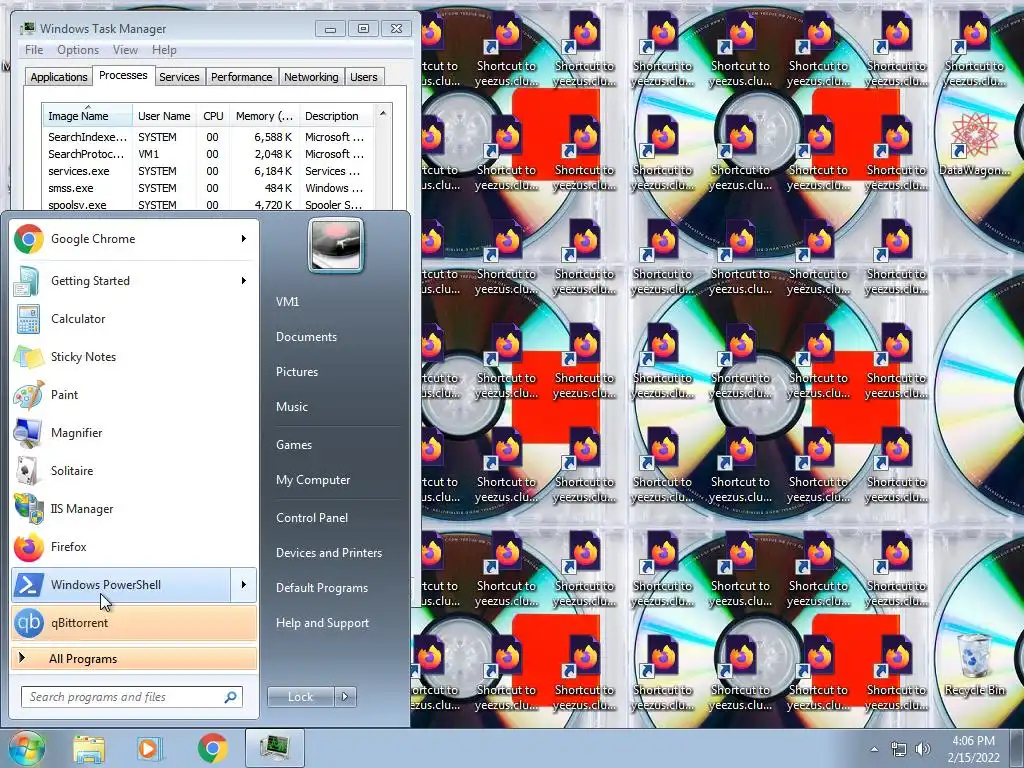Open qBittorrent from Start menu
The width and height of the screenshot is (1024, 768).
click(134, 622)
